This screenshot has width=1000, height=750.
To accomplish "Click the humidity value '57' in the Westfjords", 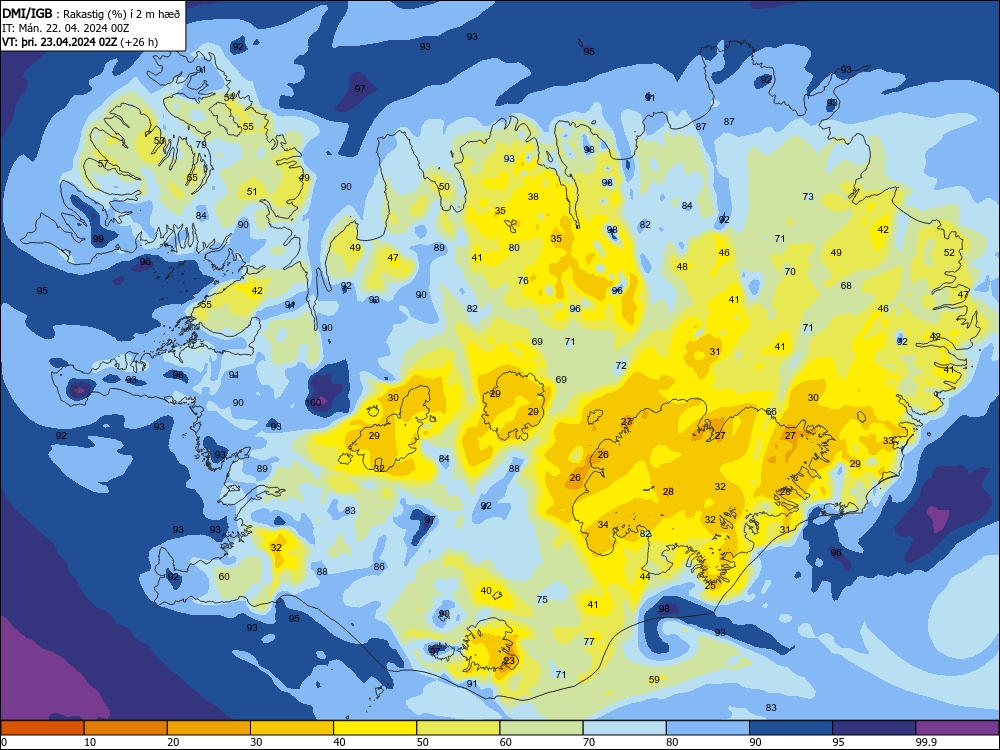I will click(103, 164).
